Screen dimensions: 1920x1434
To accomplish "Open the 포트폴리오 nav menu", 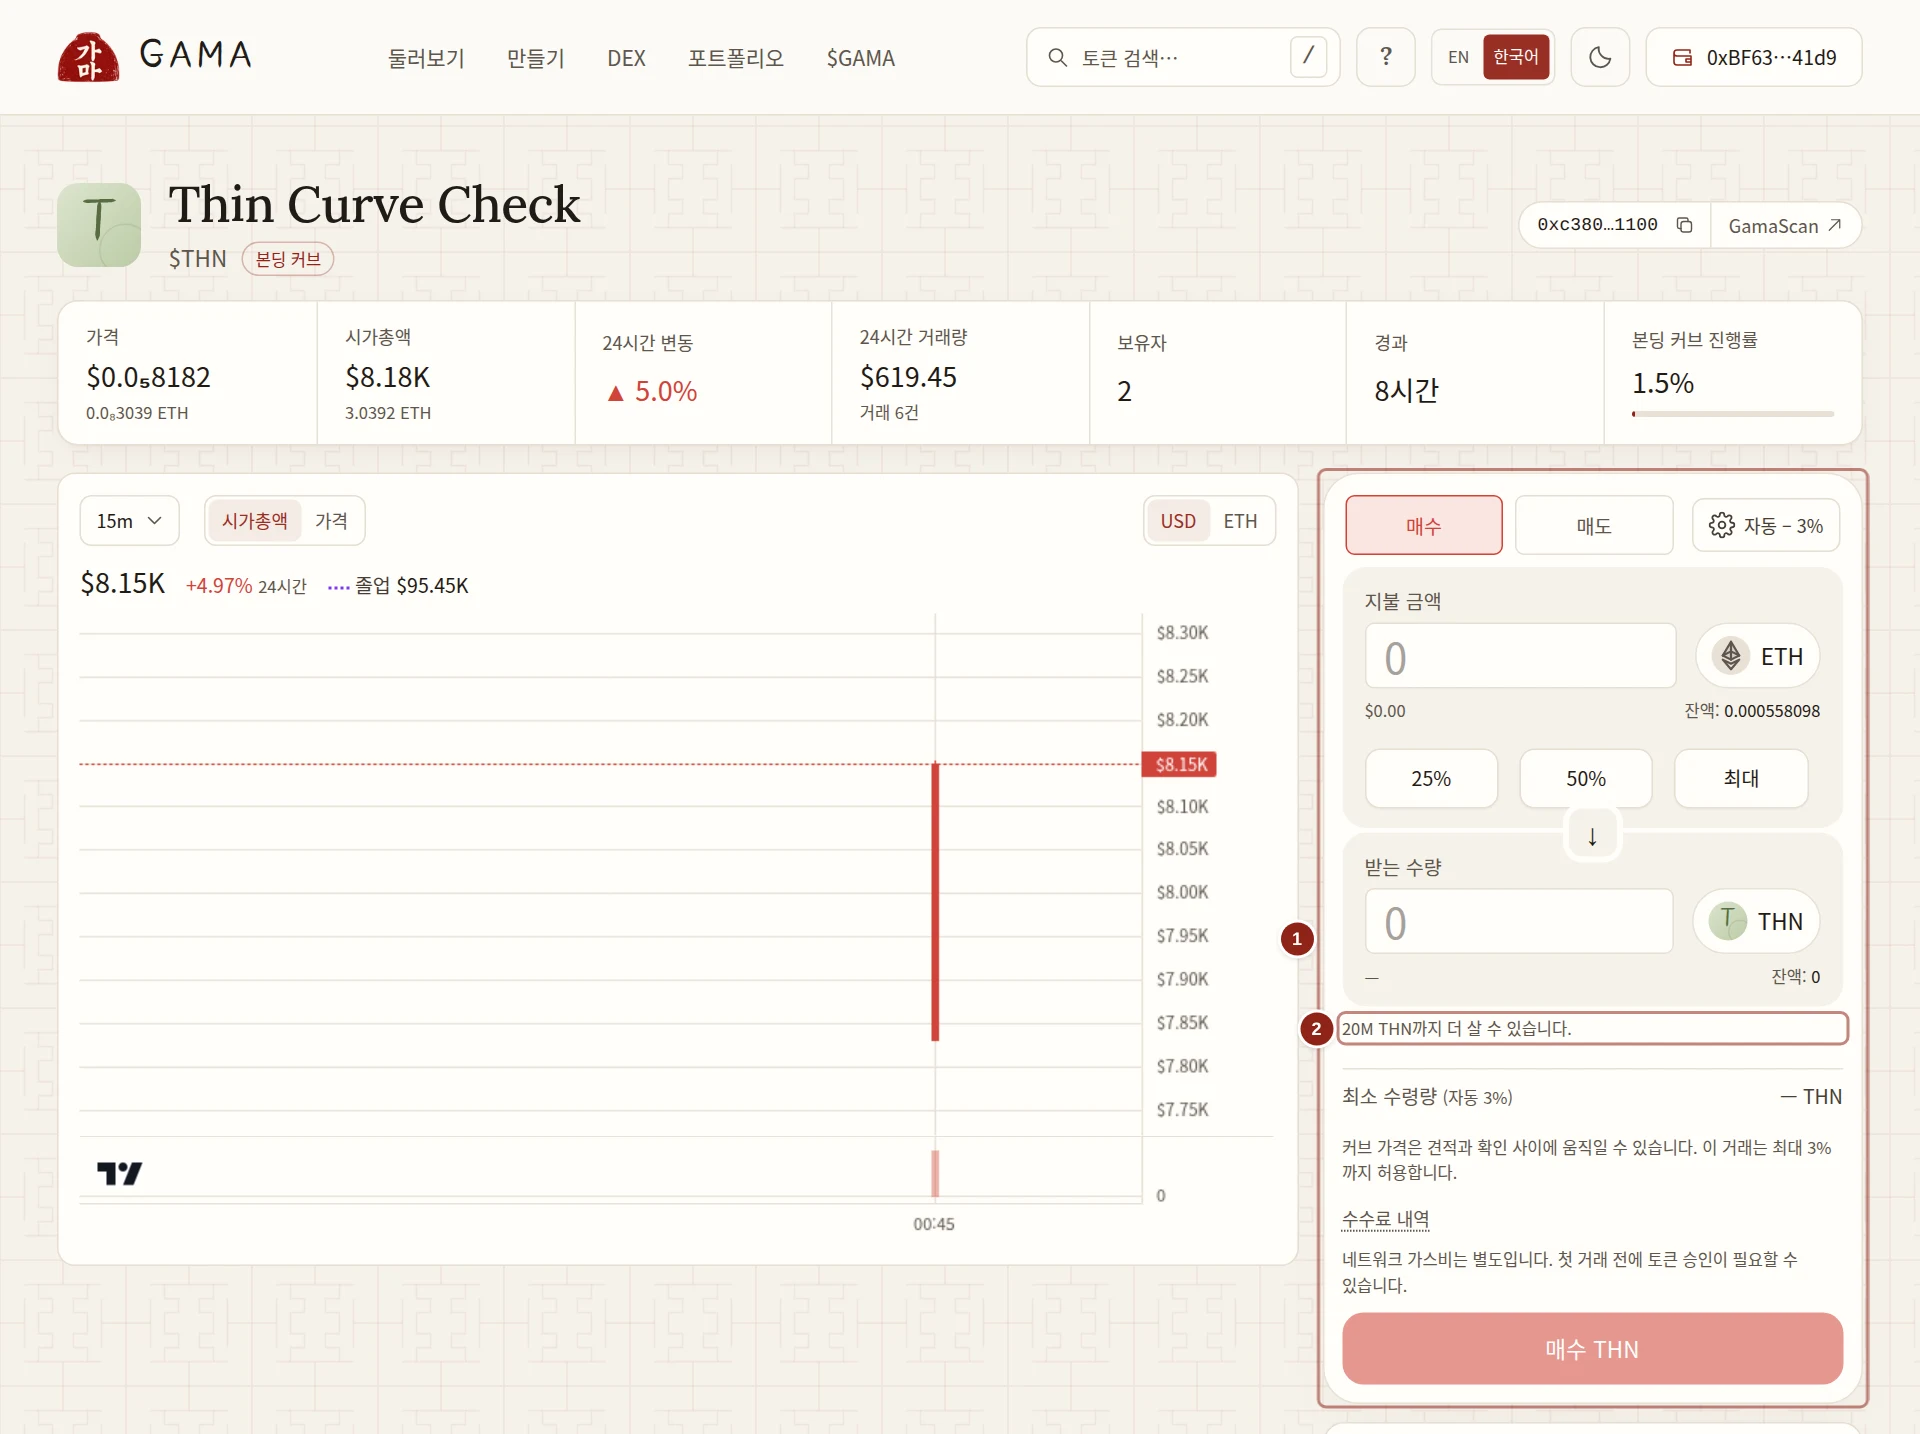I will click(x=736, y=58).
